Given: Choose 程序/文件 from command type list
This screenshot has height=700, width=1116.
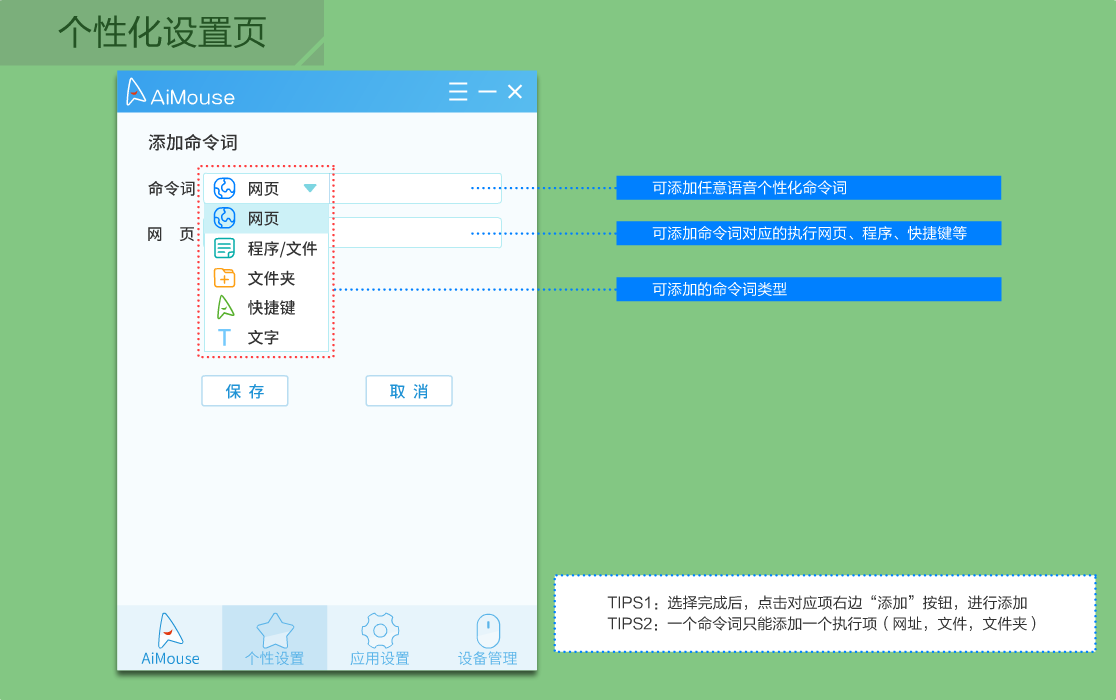Looking at the screenshot, I should click(x=266, y=248).
